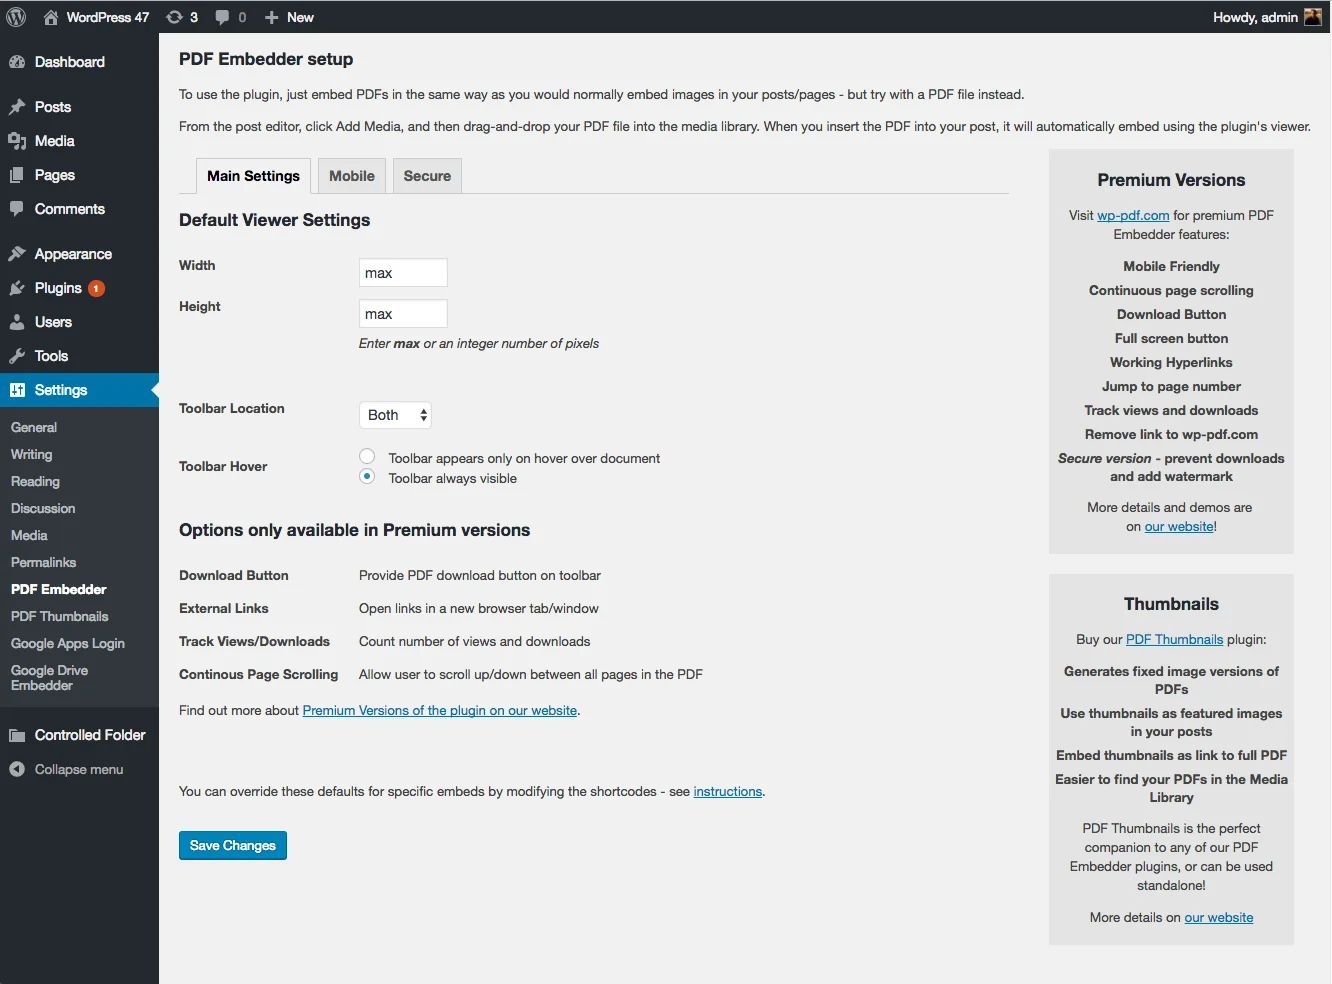Visit the wp-pdf.com link in Premium Versions
Screen dimensions: 1332x984
tap(1132, 215)
